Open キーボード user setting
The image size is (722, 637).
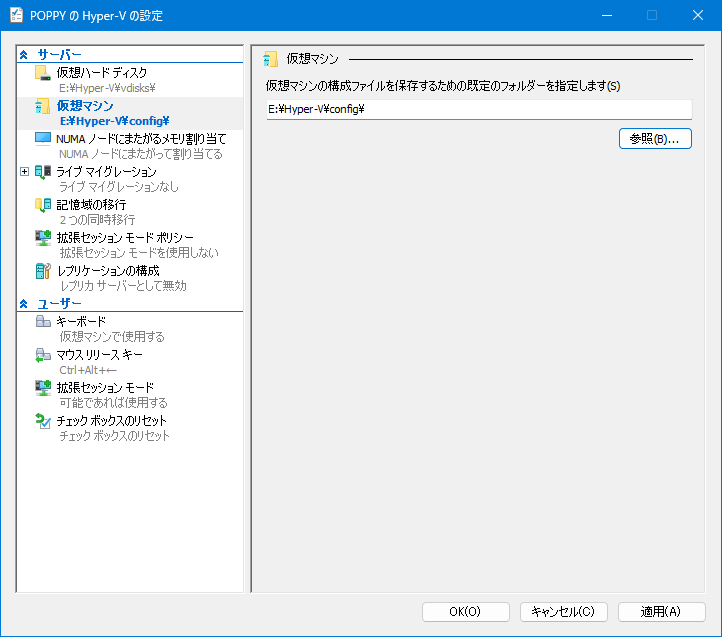(x=81, y=321)
